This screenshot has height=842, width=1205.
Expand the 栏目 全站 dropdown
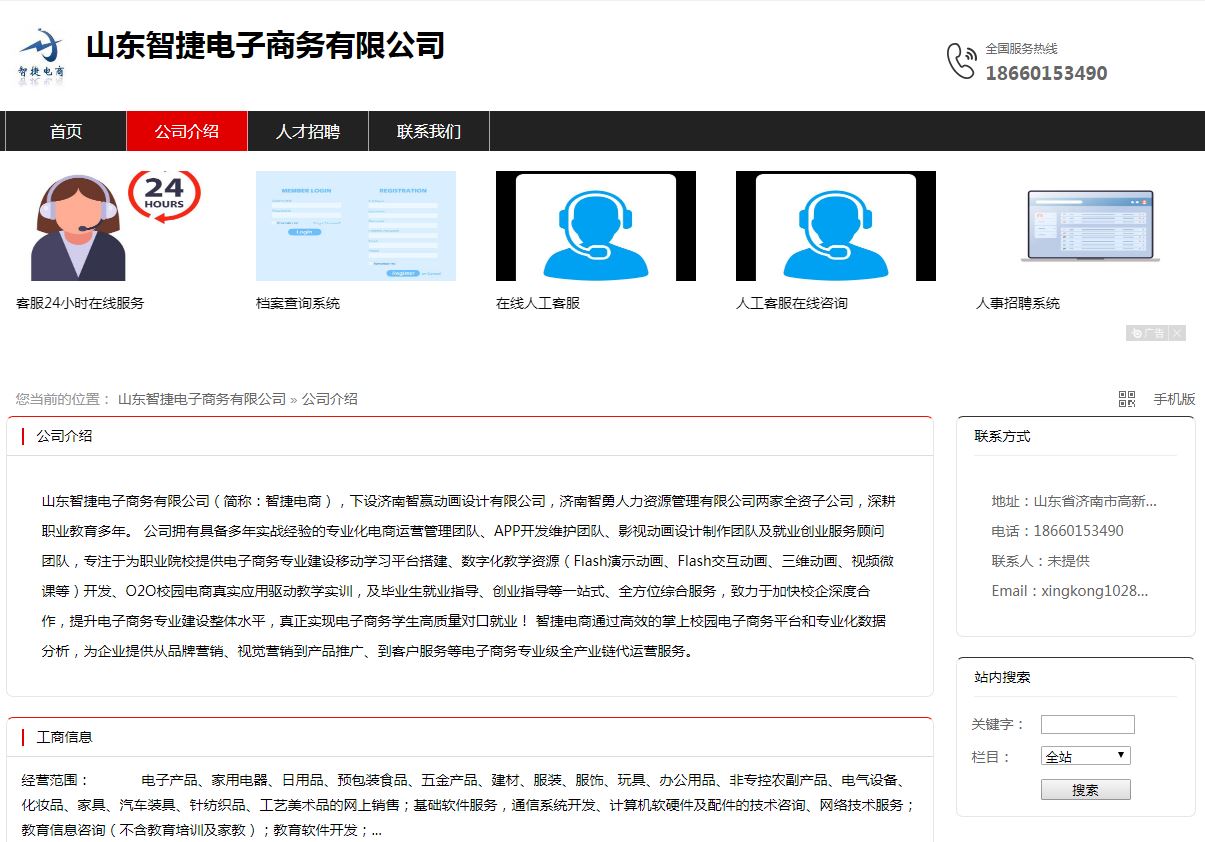[x=1085, y=756]
